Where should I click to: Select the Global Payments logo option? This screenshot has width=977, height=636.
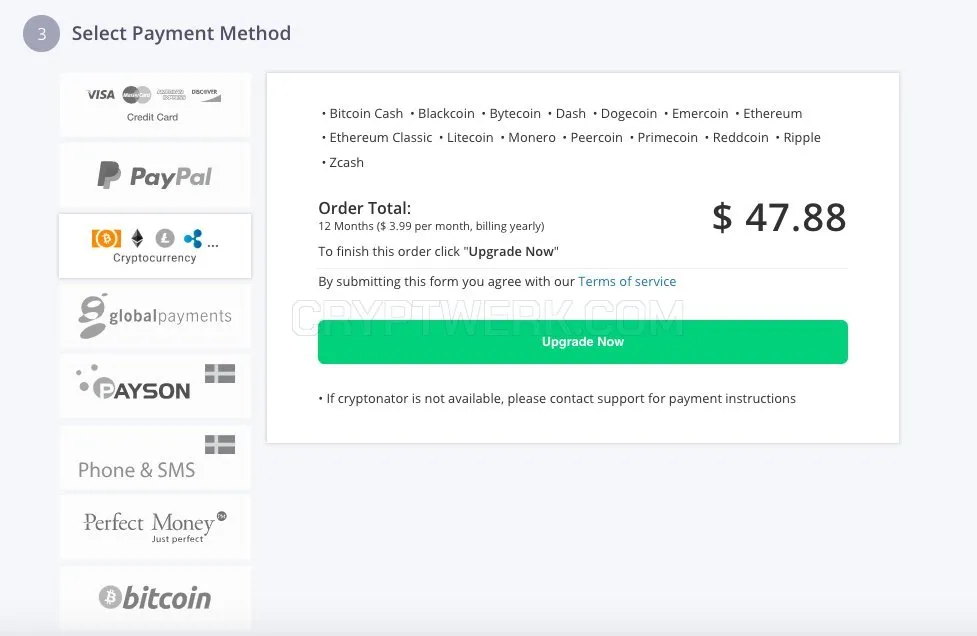[155, 316]
